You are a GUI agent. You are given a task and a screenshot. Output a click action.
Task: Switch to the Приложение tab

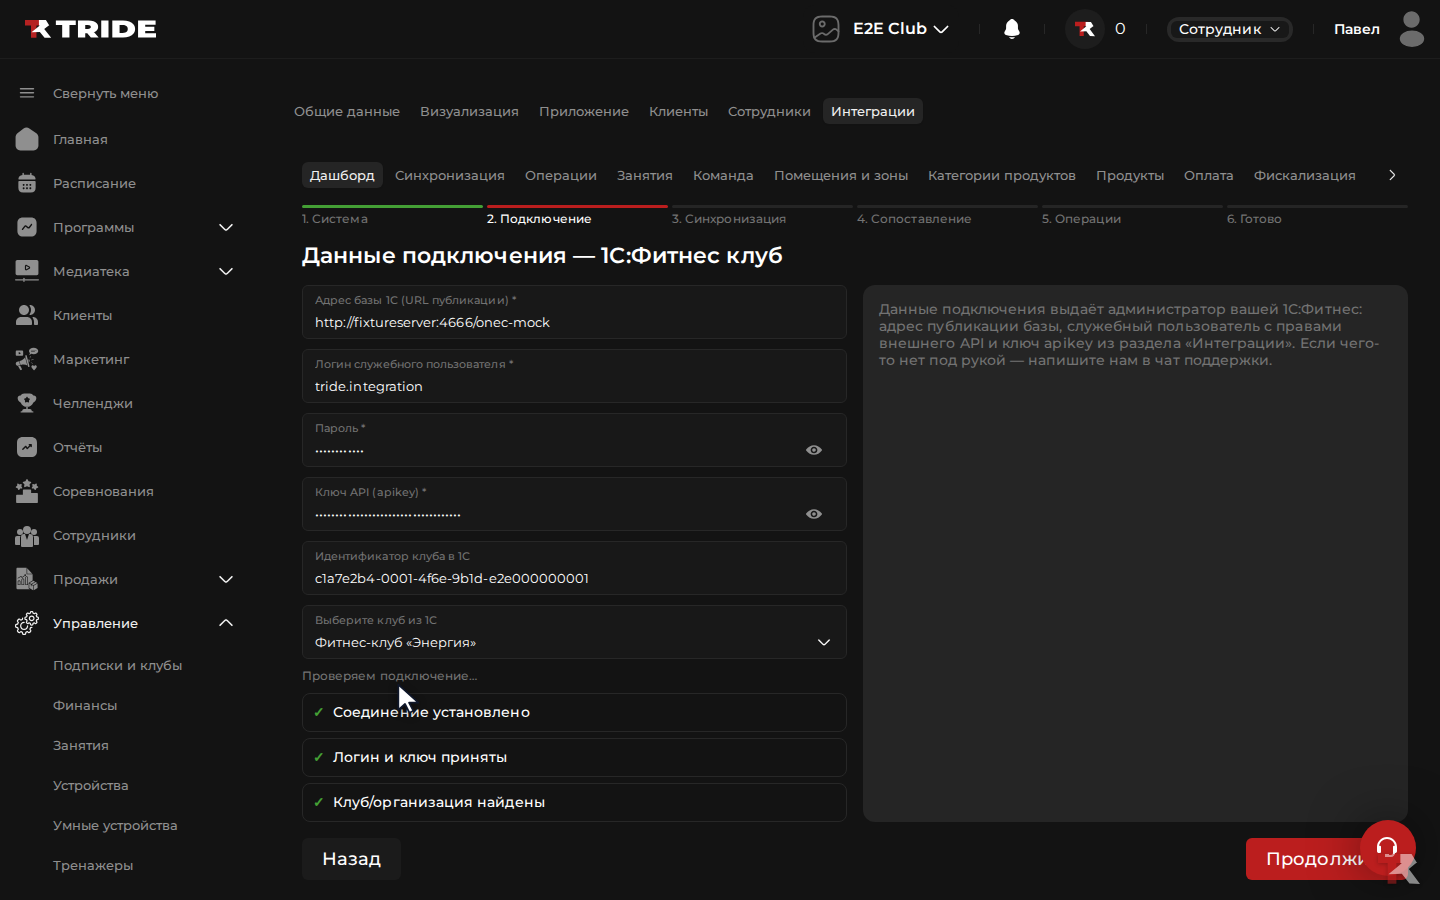[584, 111]
